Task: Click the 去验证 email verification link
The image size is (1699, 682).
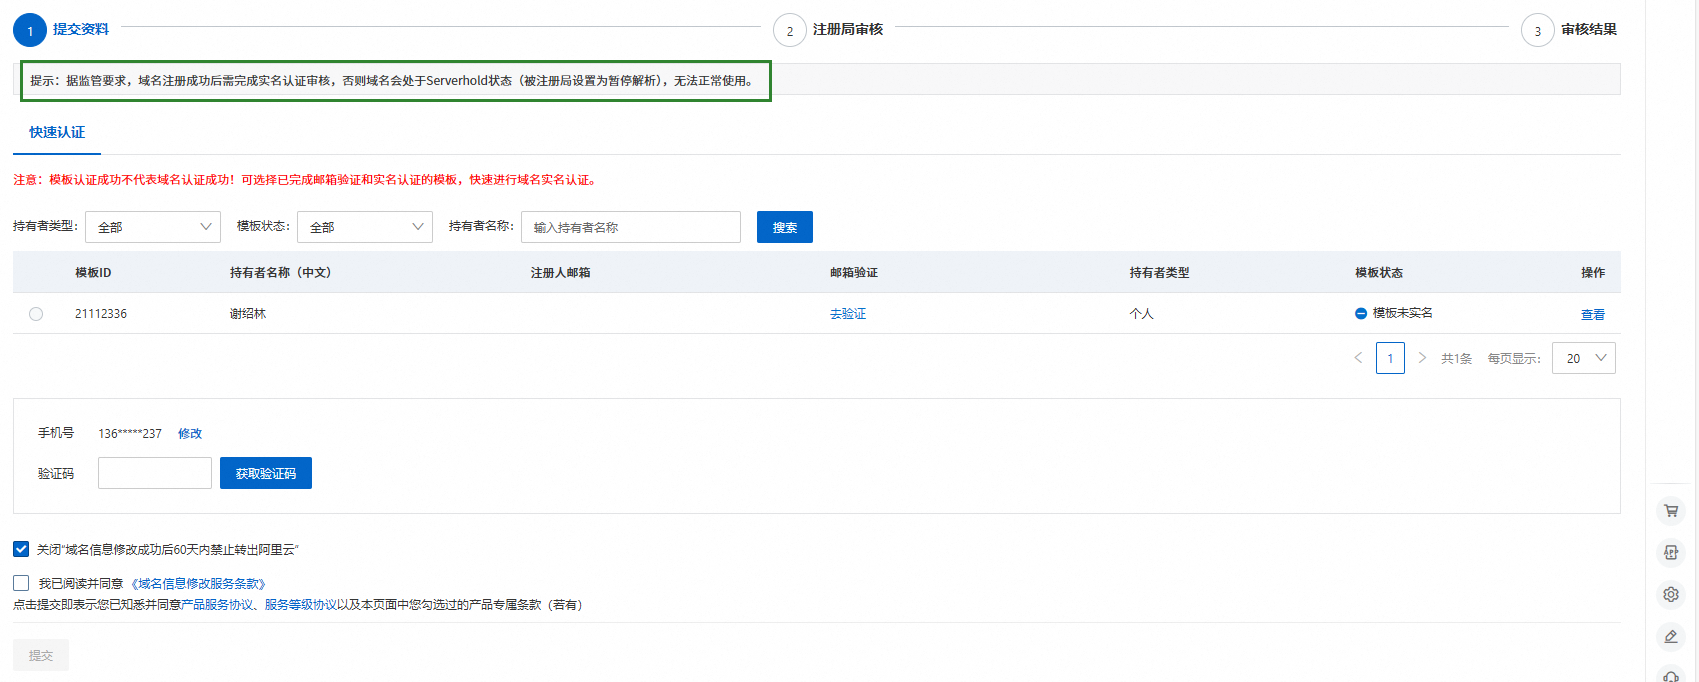Action: coord(848,314)
